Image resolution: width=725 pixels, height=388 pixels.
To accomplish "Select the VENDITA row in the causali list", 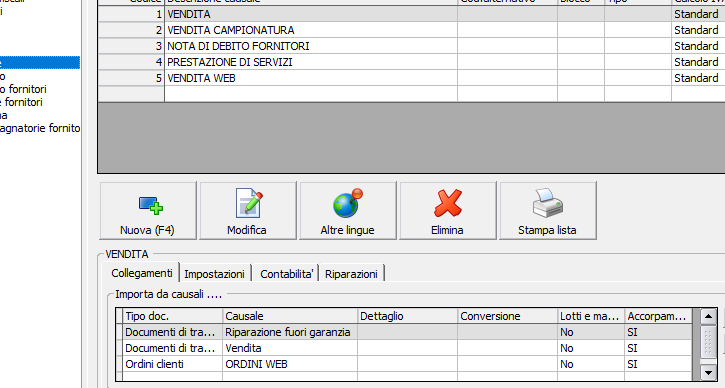I will point(412,14).
